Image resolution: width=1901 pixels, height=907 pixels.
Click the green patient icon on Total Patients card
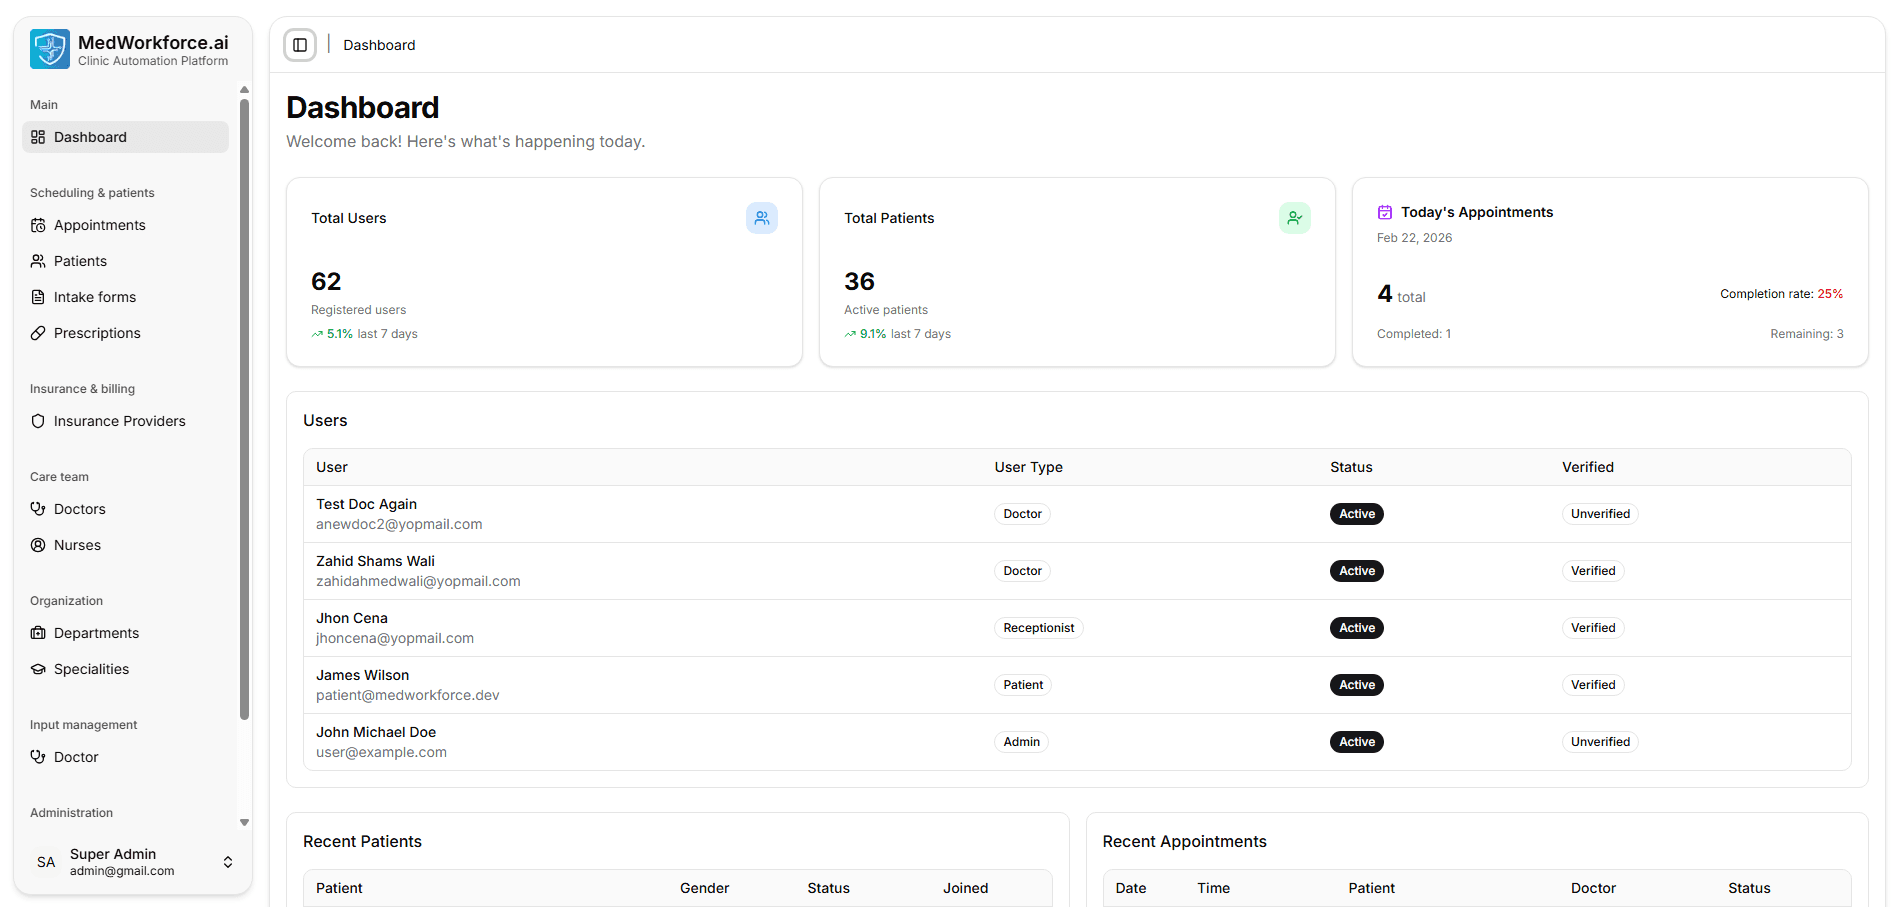(1295, 217)
